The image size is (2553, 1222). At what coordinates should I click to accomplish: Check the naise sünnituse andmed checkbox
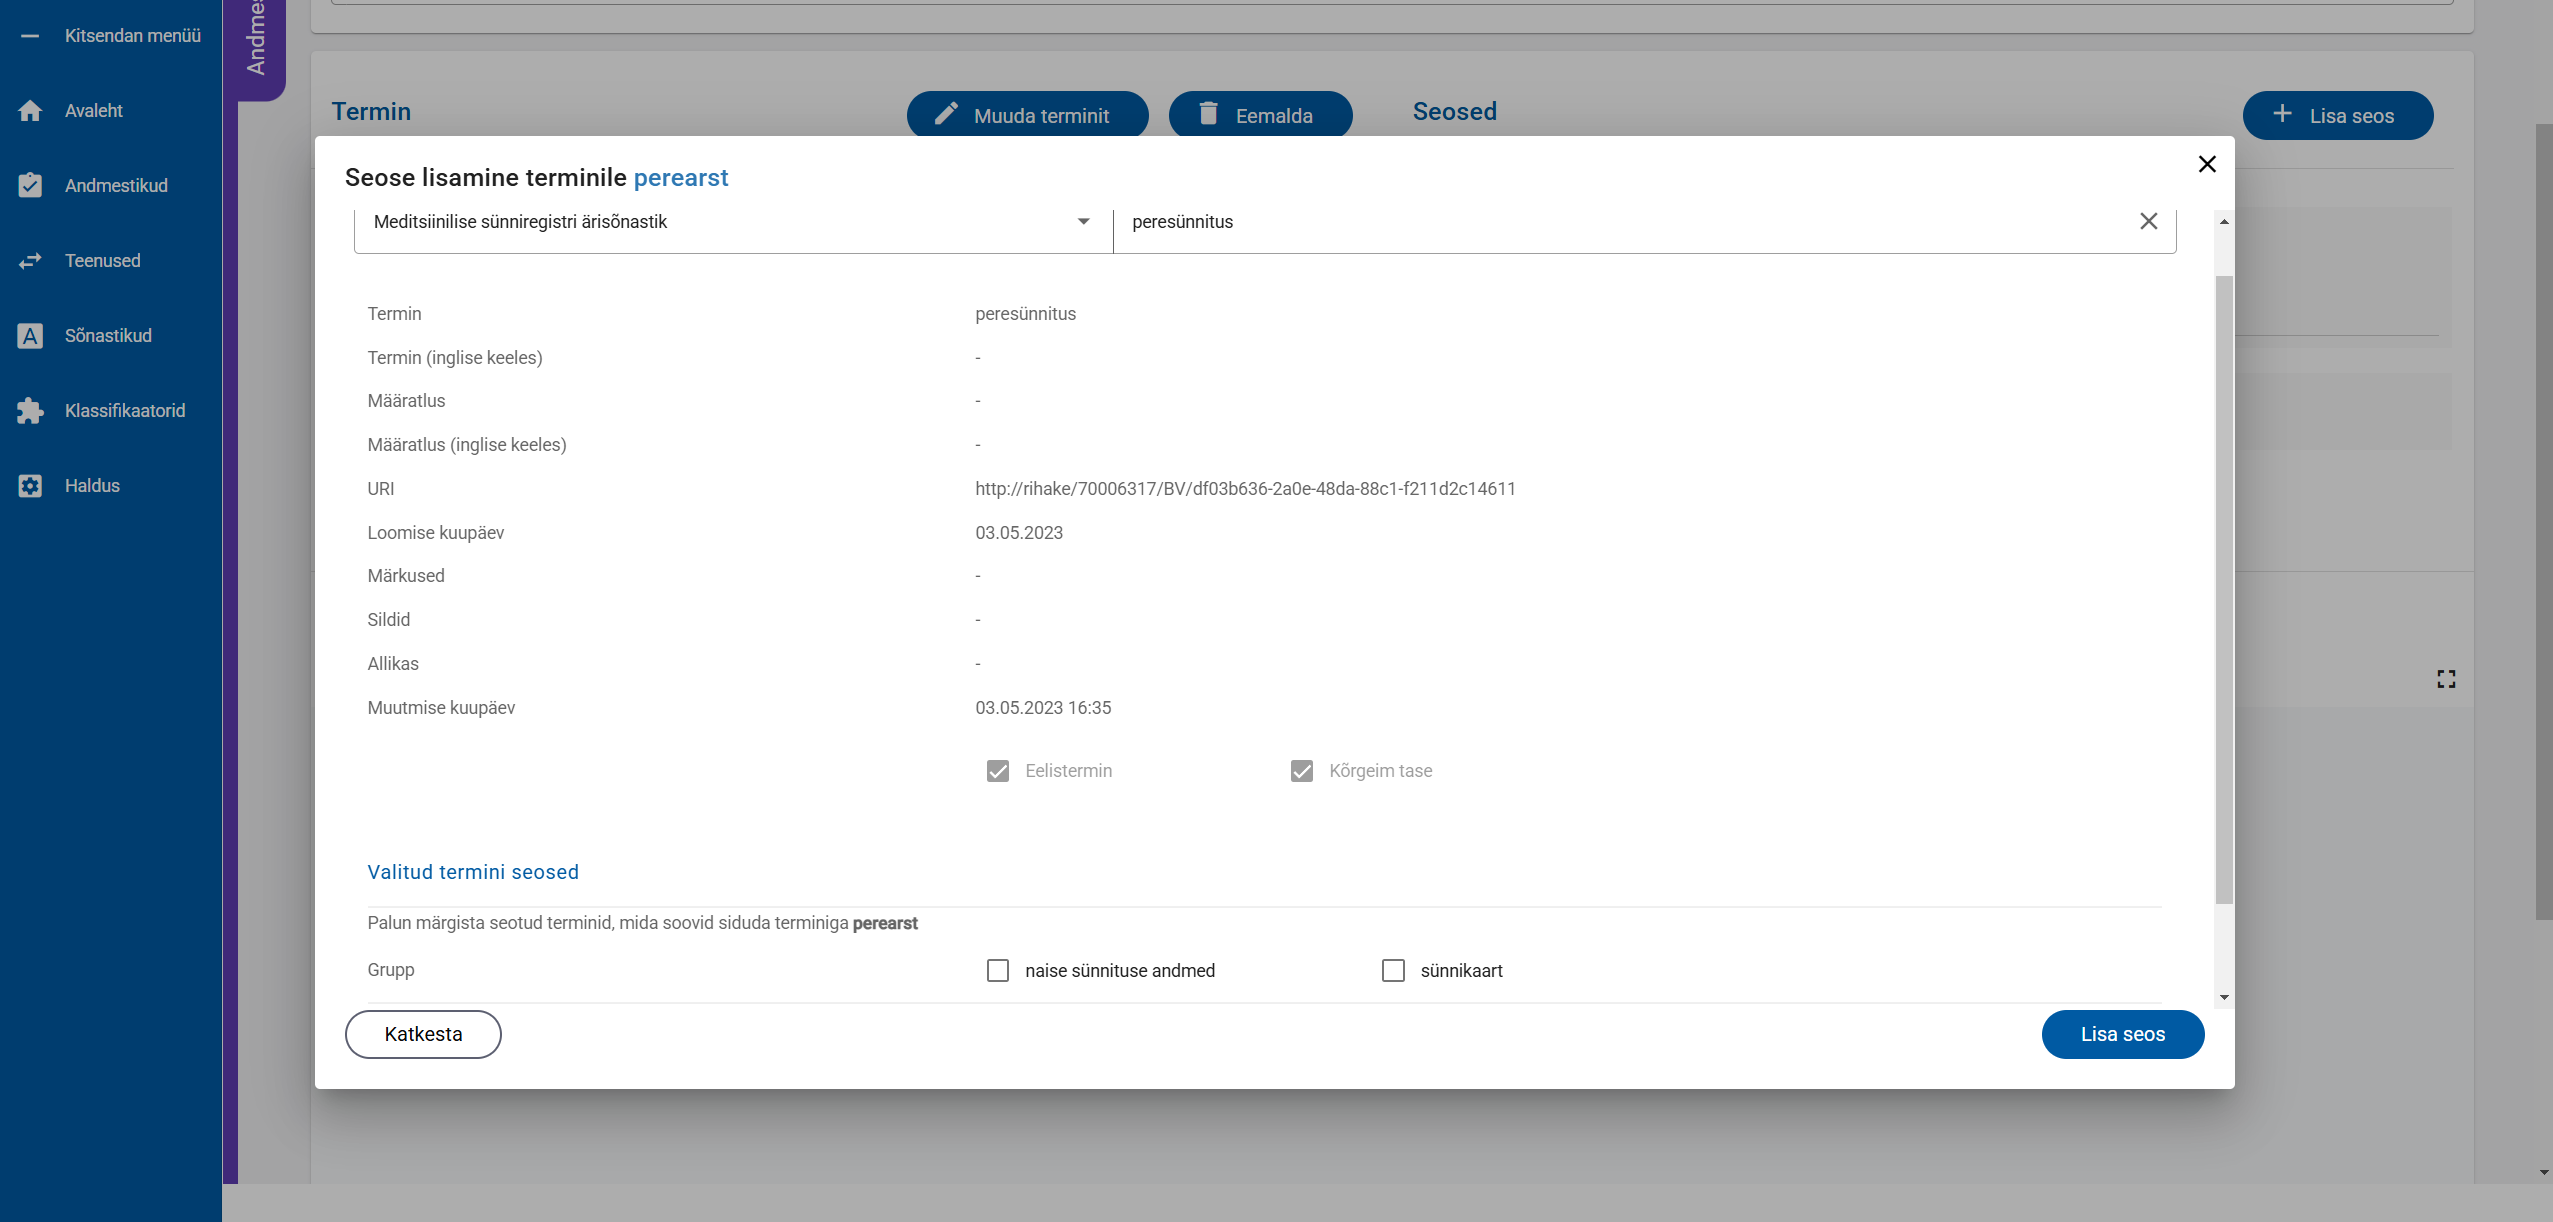[x=997, y=971]
